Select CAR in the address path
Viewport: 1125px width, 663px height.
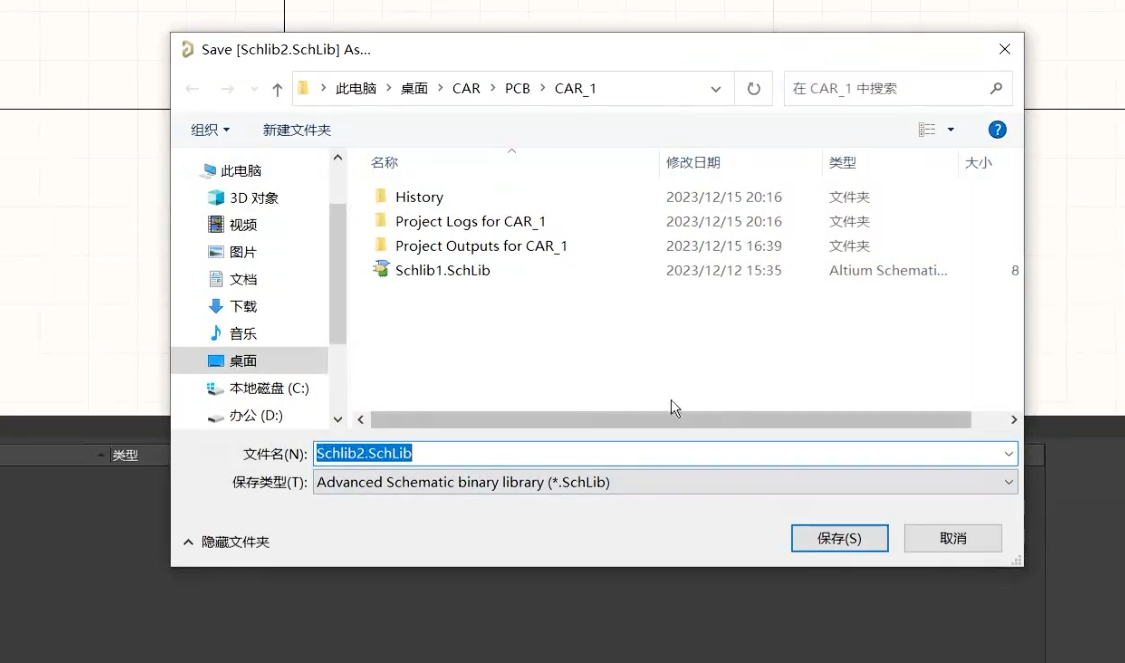(x=466, y=88)
